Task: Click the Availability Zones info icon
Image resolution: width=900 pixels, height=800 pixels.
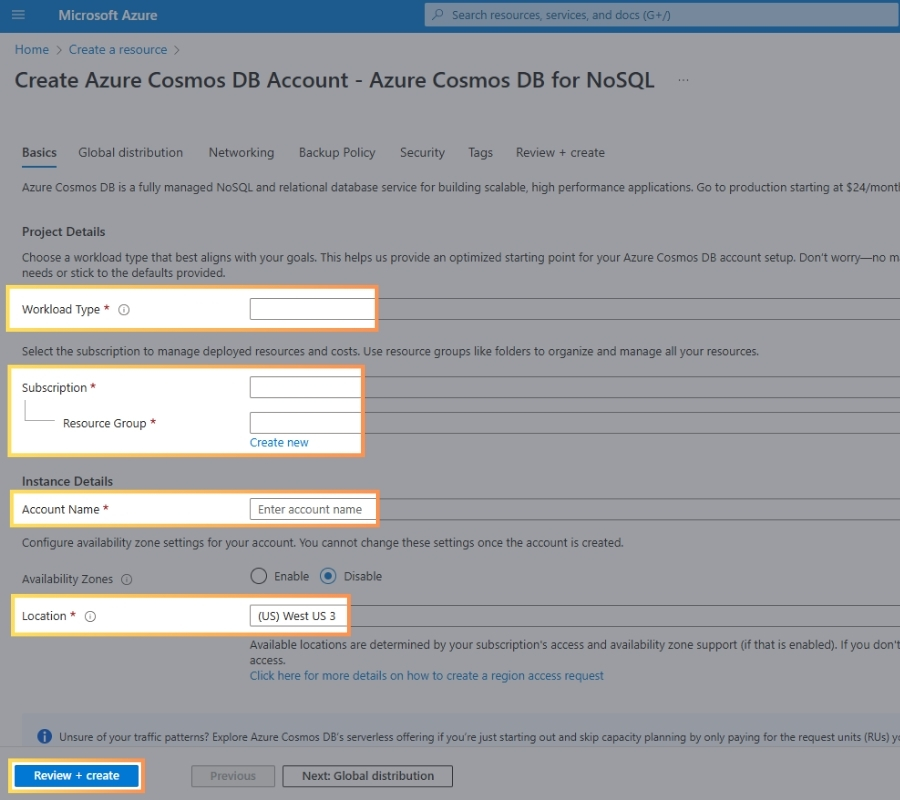Action: (127, 580)
